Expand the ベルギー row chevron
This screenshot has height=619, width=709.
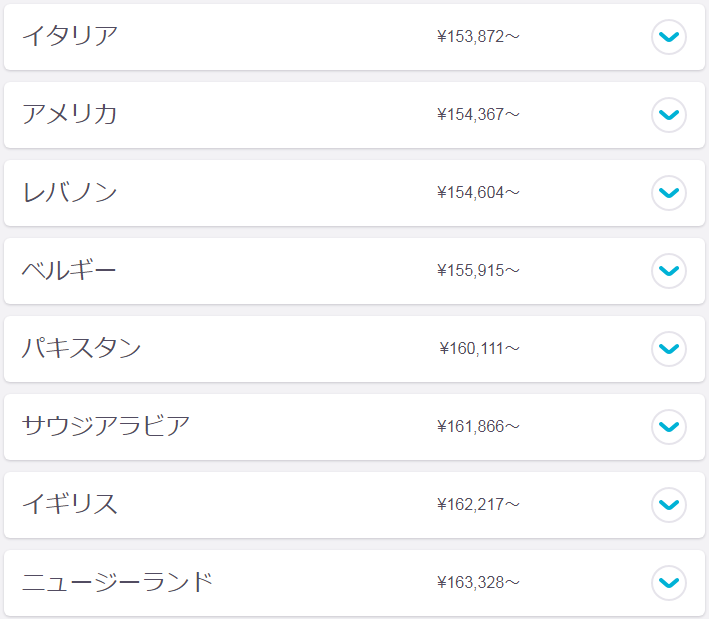pyautogui.click(x=669, y=271)
